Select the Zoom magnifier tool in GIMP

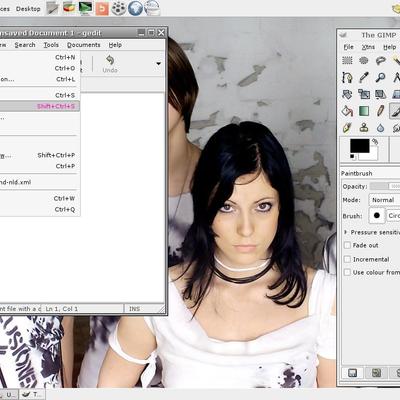380,77
